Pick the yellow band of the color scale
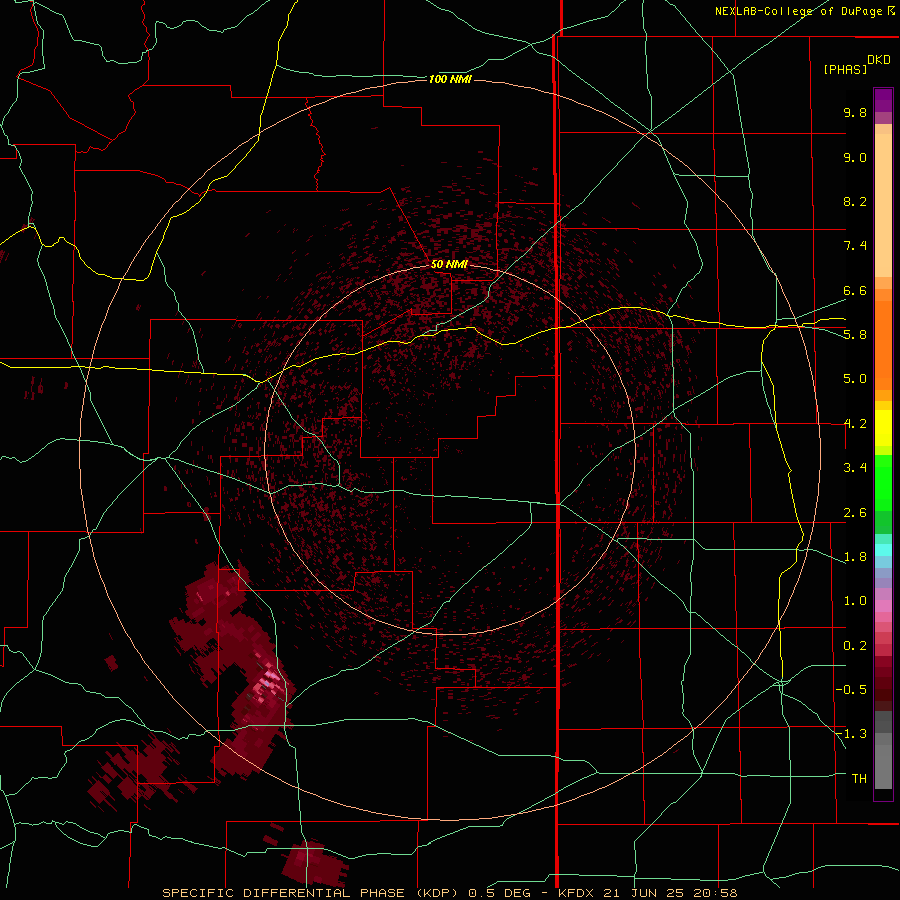 883,427
